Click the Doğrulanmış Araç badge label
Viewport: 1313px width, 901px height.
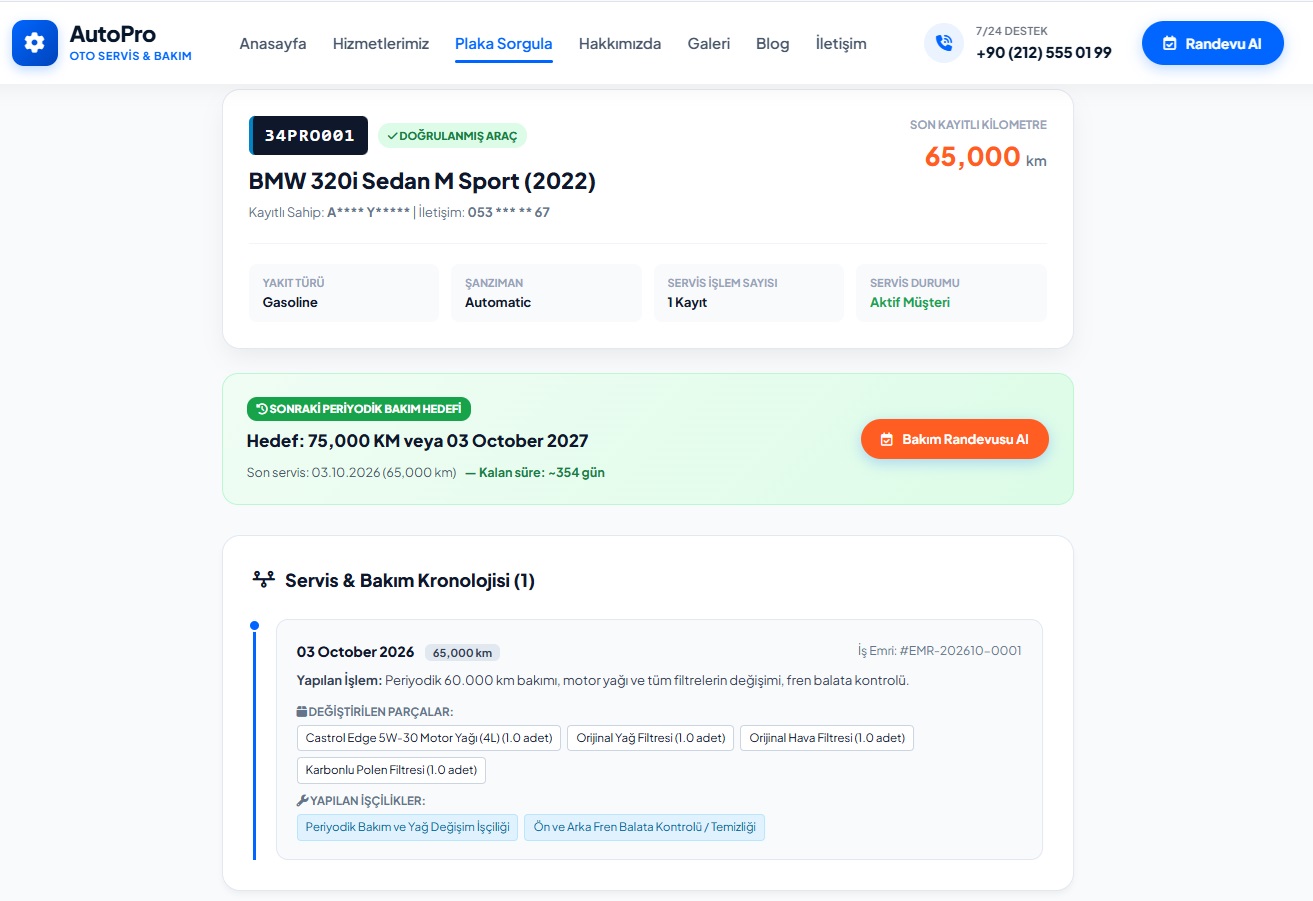pos(452,136)
